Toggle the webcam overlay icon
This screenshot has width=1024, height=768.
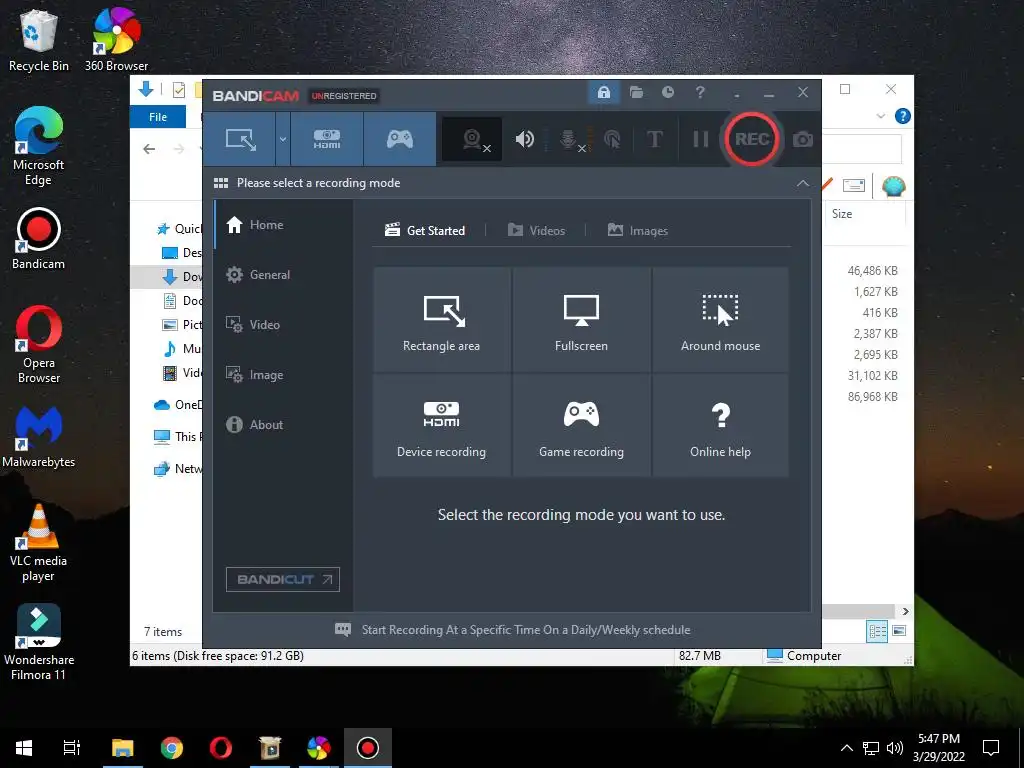click(x=472, y=139)
